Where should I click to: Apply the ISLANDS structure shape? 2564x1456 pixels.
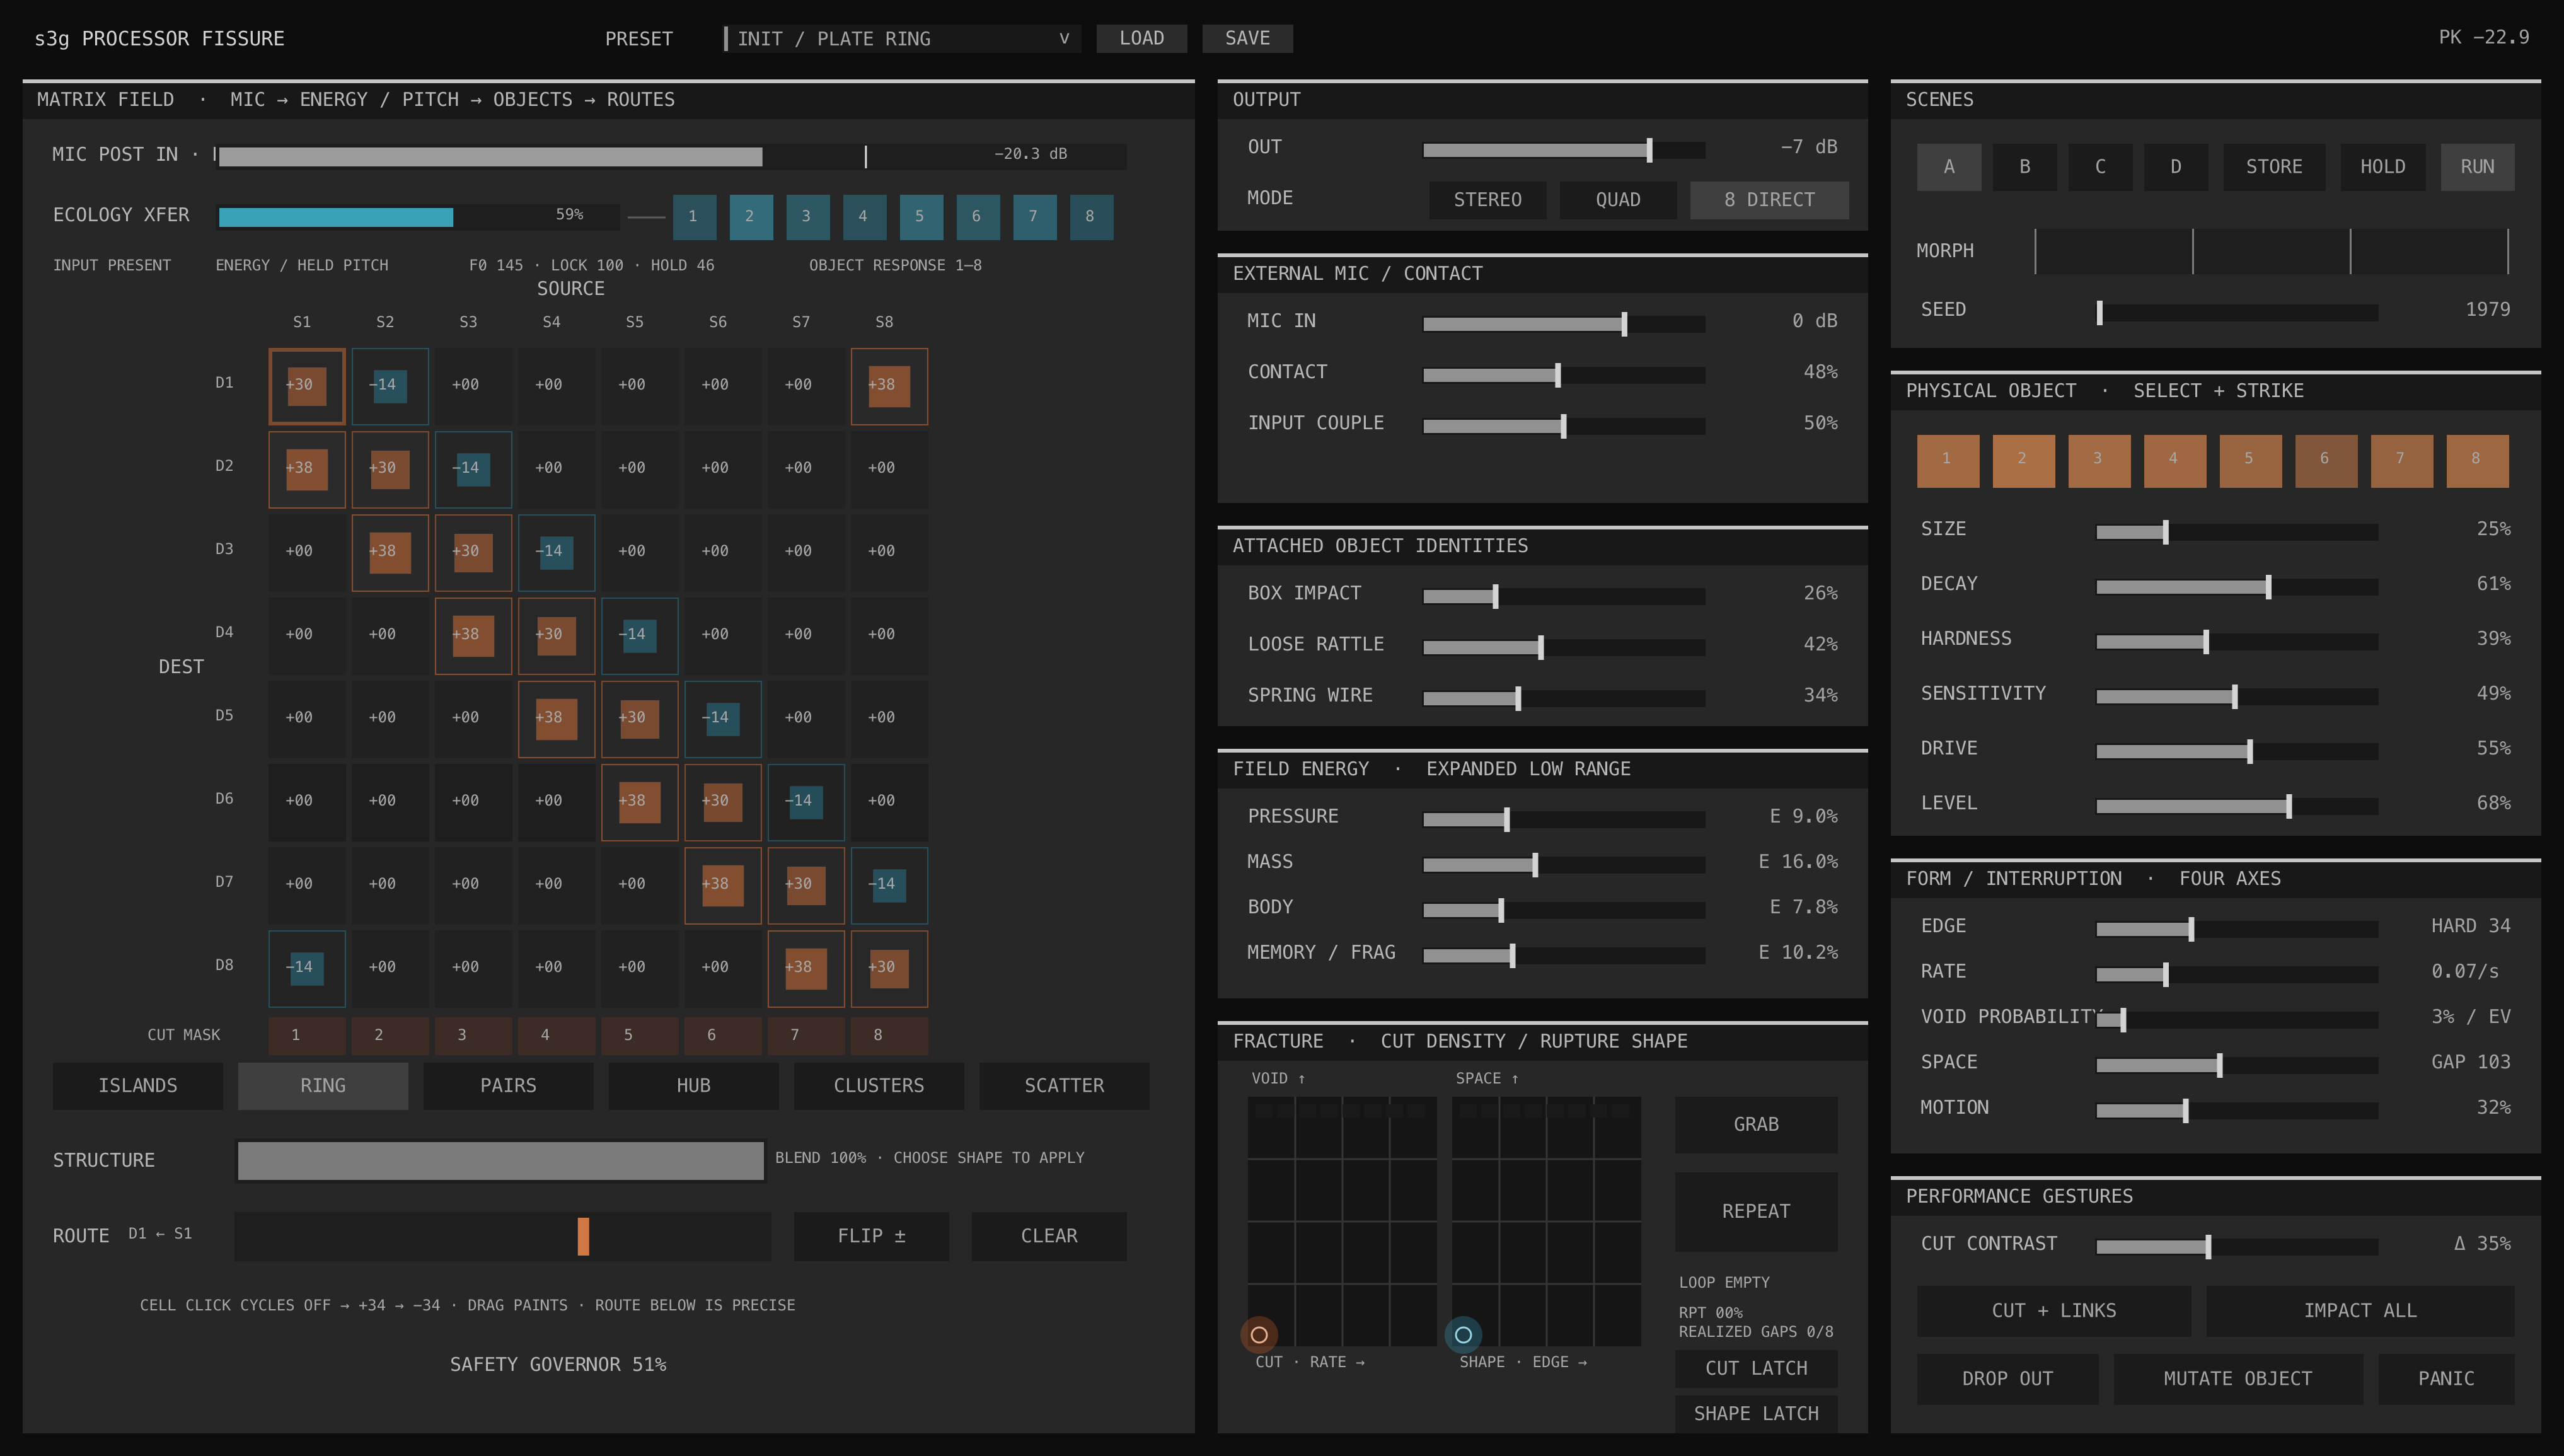tap(138, 1086)
